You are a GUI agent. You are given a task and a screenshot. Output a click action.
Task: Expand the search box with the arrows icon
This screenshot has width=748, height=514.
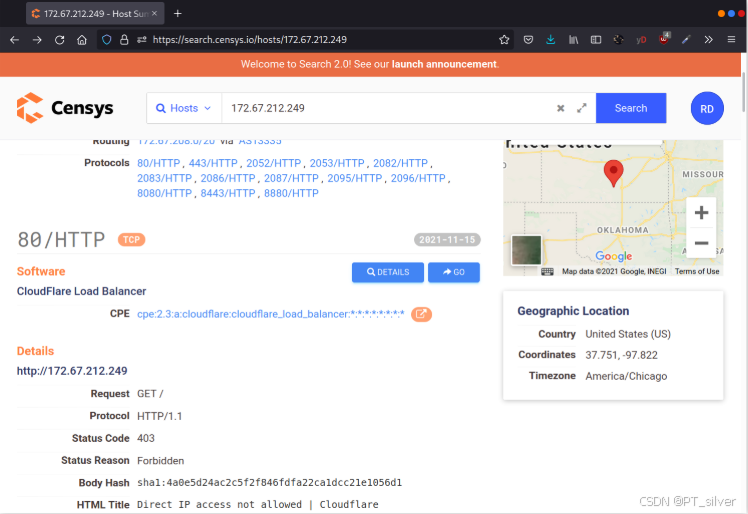[x=582, y=108]
